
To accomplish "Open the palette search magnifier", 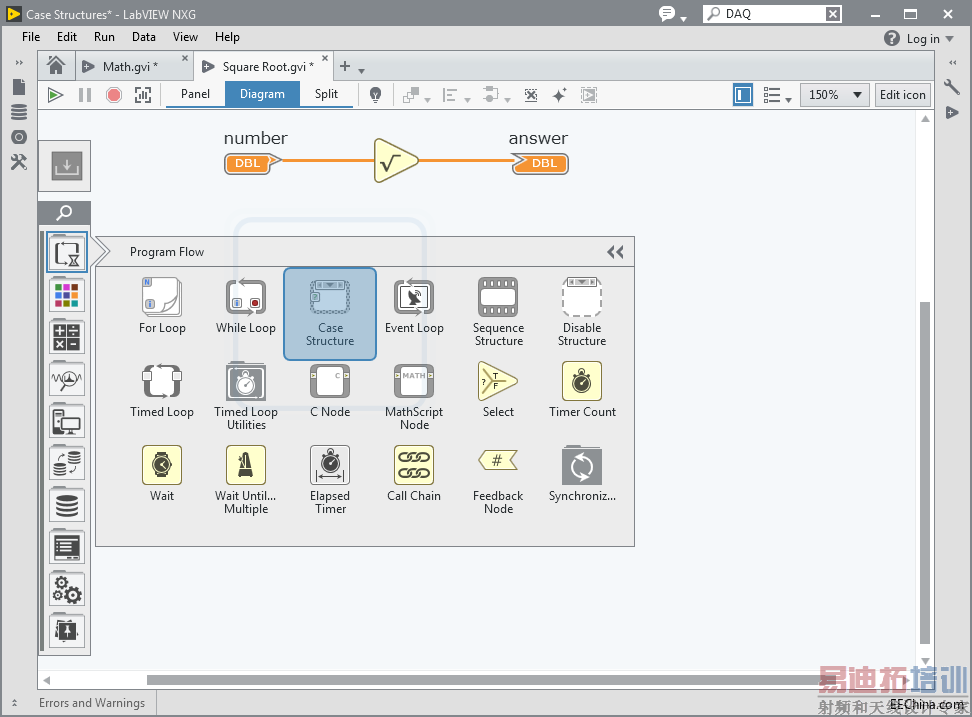I will pos(64,213).
